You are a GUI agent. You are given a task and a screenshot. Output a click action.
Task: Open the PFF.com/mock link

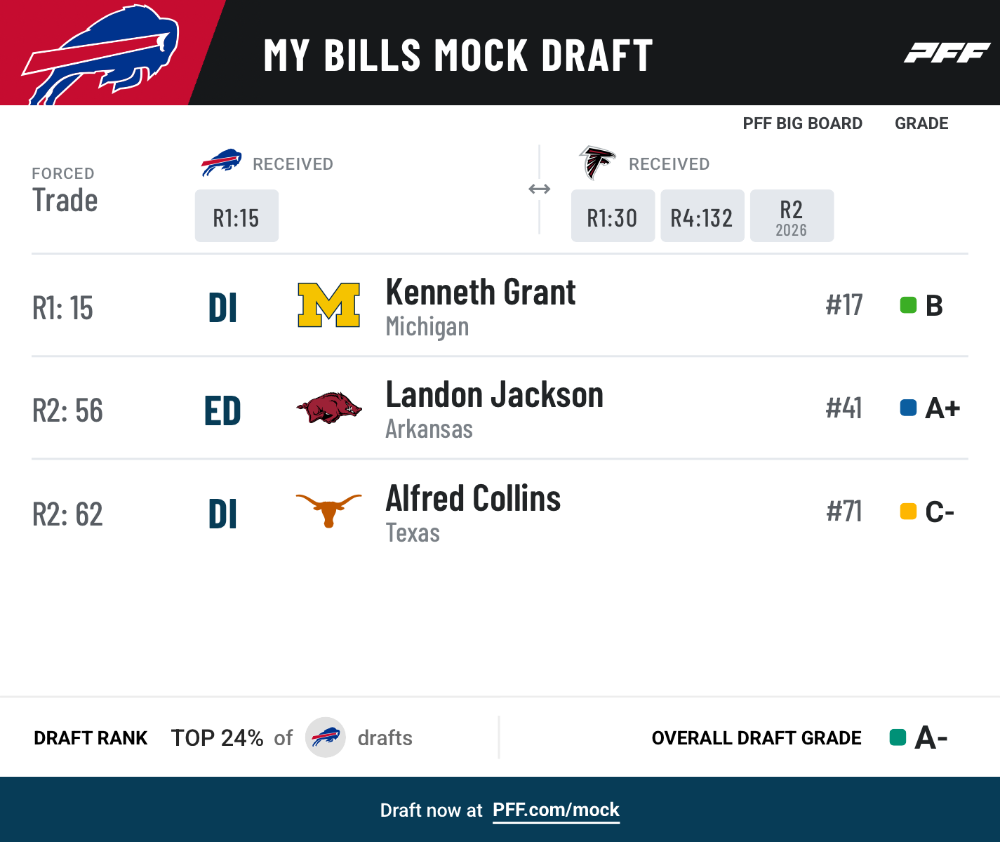click(x=556, y=810)
